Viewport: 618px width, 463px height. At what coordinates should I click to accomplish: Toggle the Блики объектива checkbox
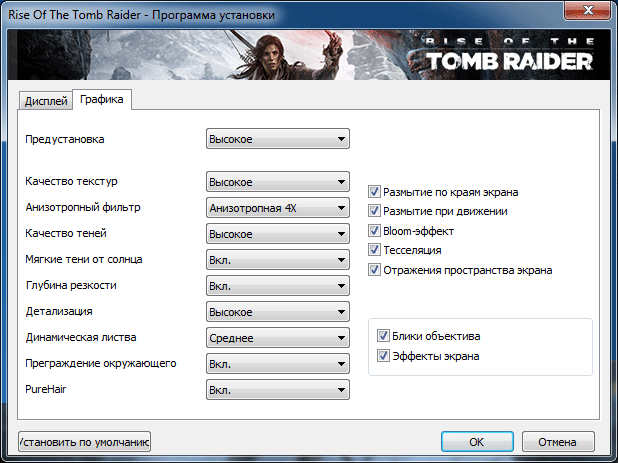383,336
